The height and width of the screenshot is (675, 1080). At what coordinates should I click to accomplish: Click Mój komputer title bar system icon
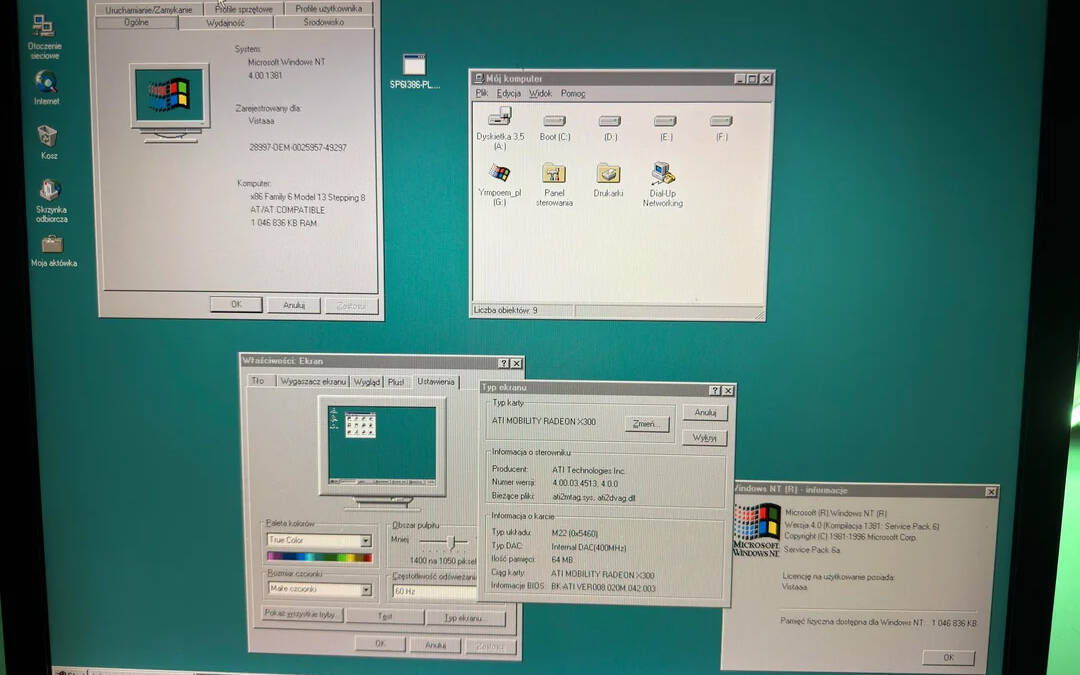point(479,79)
